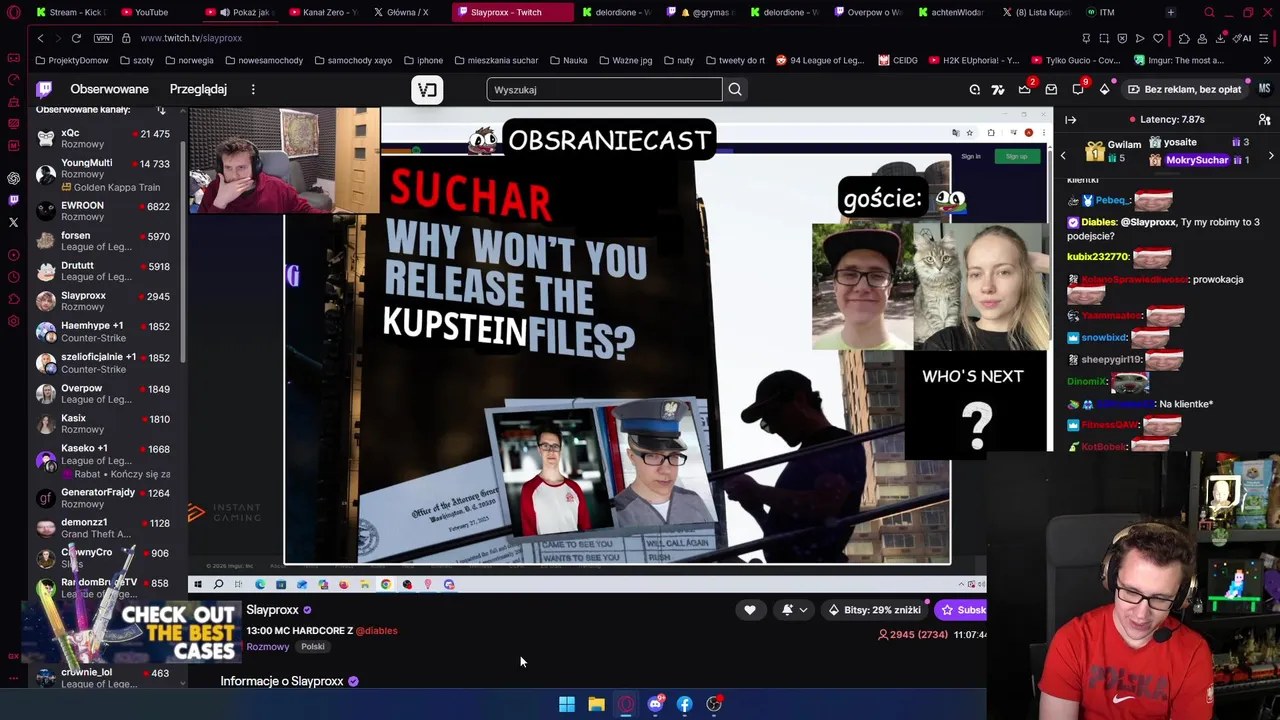The width and height of the screenshot is (1280, 720).
Task: Click Bez reklam, bez opłat button
Action: [1184, 89]
